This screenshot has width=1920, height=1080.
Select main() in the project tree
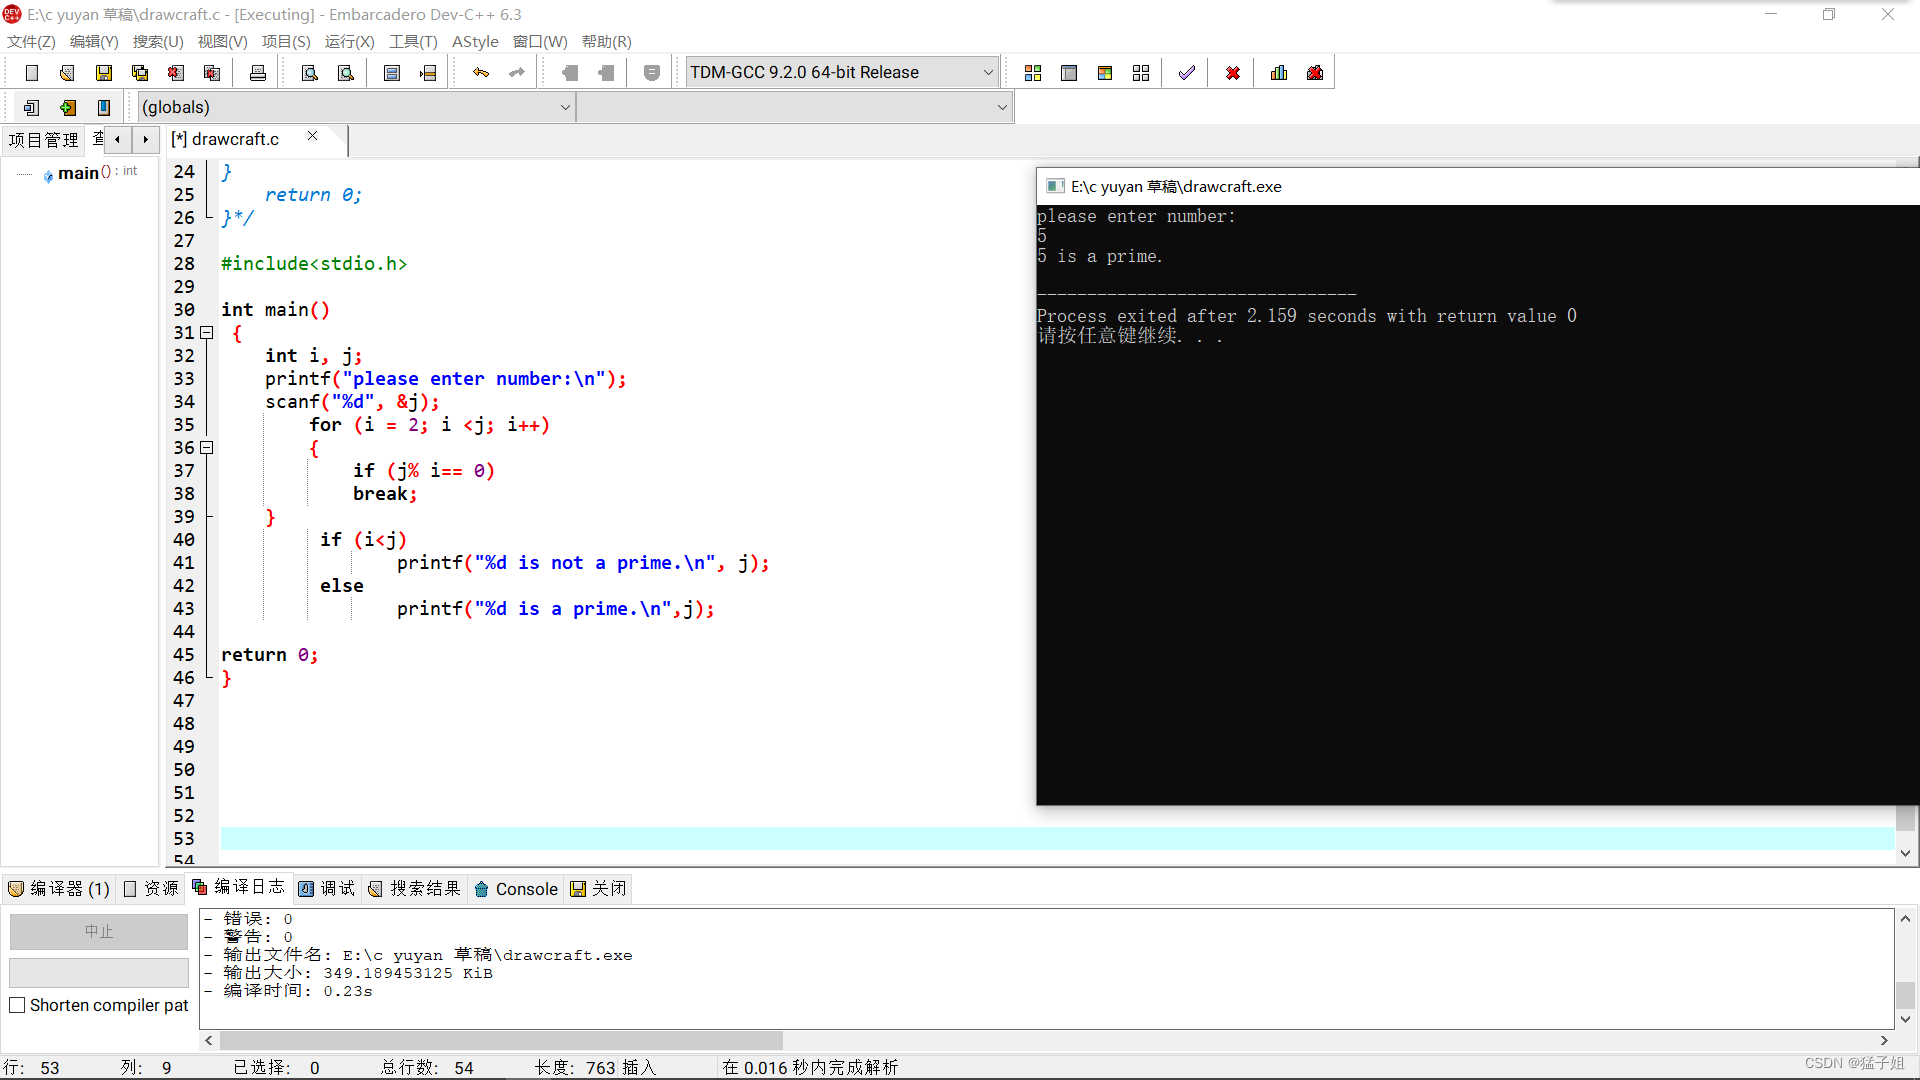pos(78,173)
